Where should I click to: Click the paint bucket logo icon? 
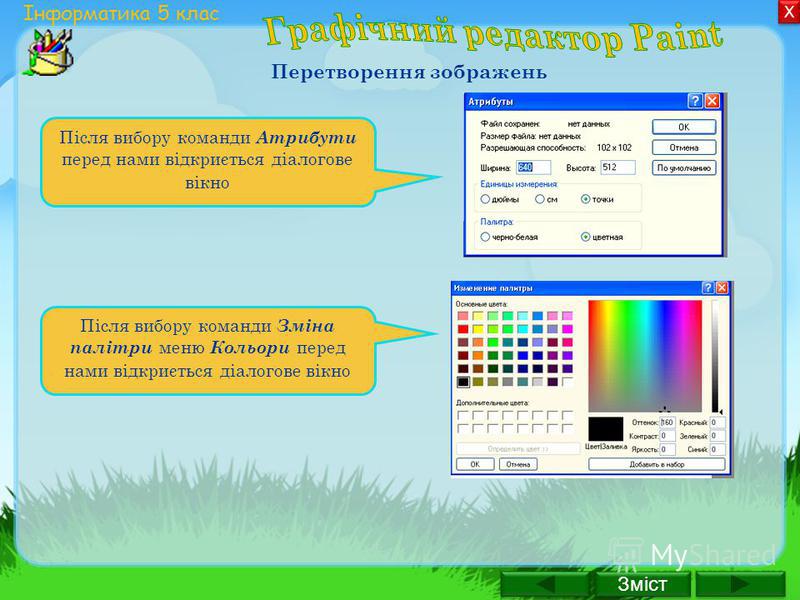coord(50,53)
